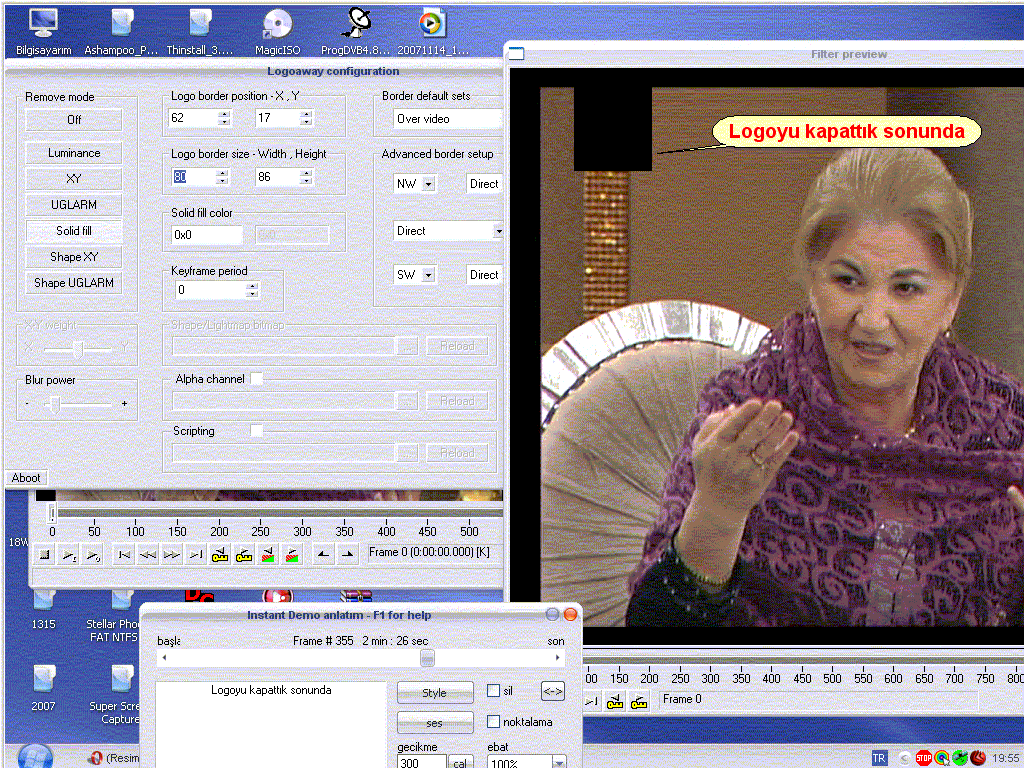
Task: Jump to end of video in left toolbar
Action: click(x=196, y=555)
